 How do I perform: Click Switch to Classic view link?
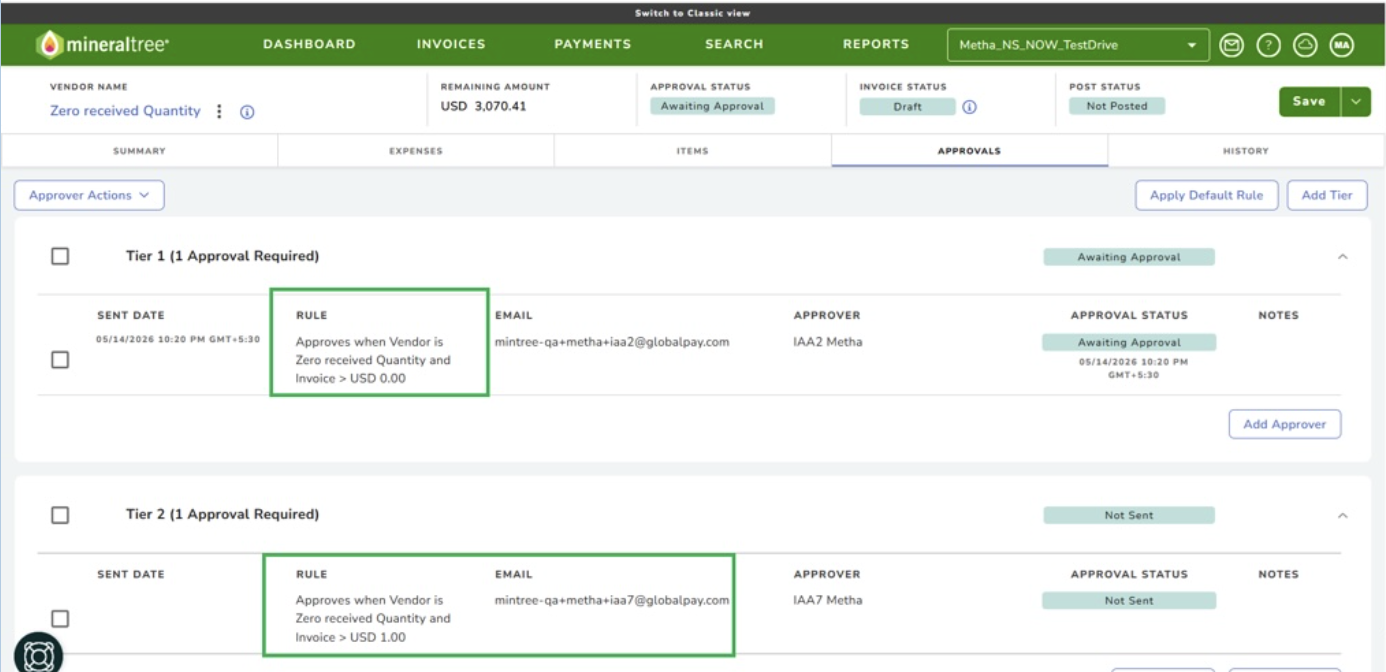tap(692, 13)
